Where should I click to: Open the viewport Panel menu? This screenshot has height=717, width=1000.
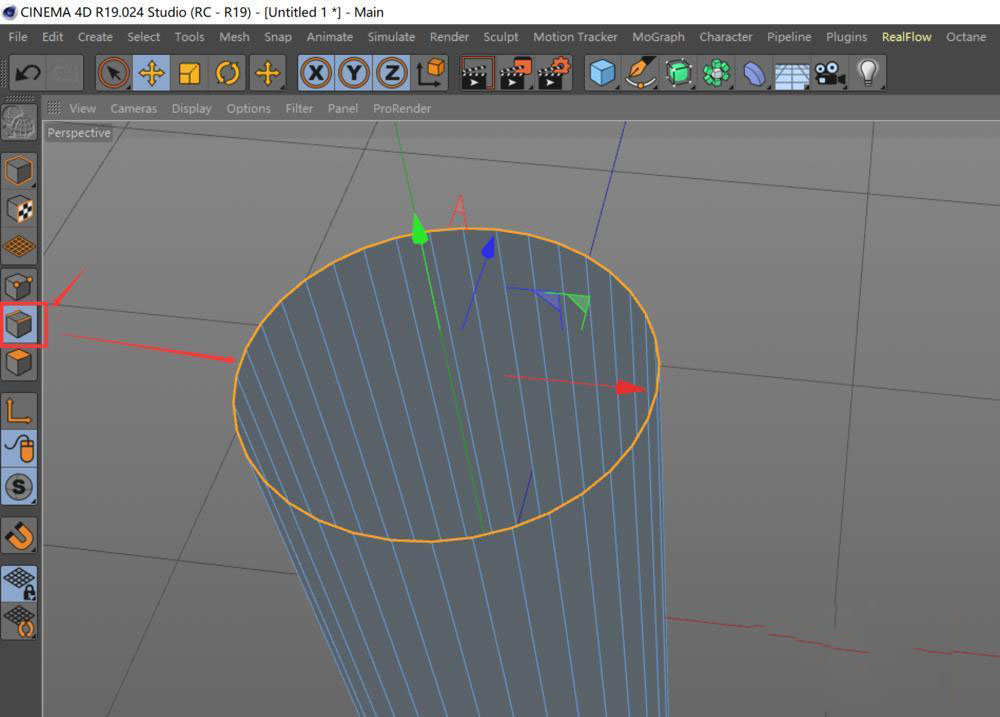(x=342, y=108)
